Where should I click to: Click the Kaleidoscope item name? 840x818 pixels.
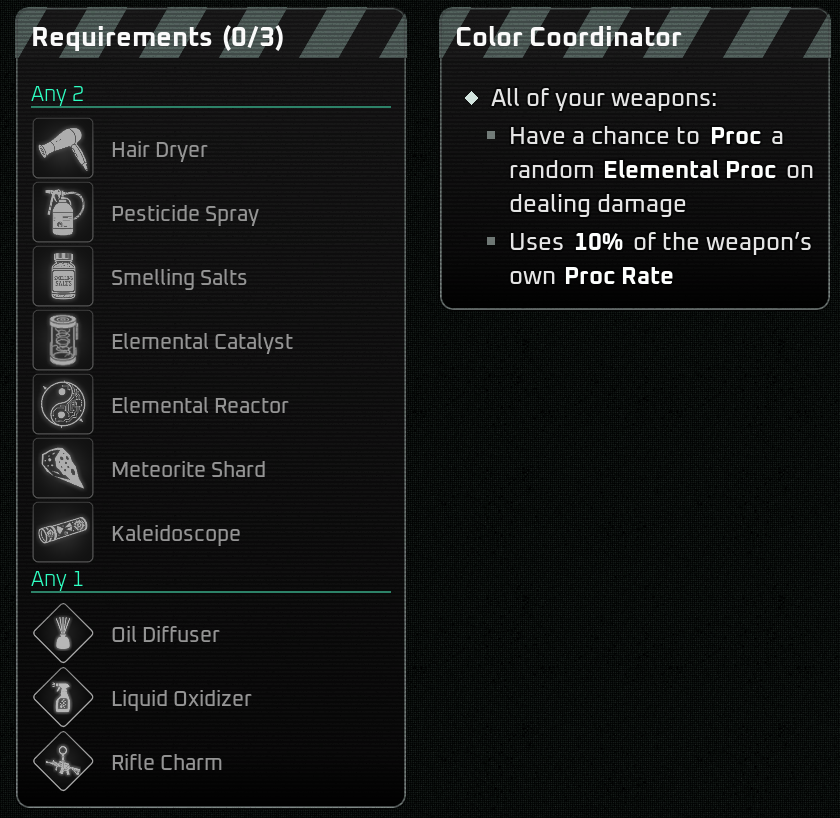point(175,534)
